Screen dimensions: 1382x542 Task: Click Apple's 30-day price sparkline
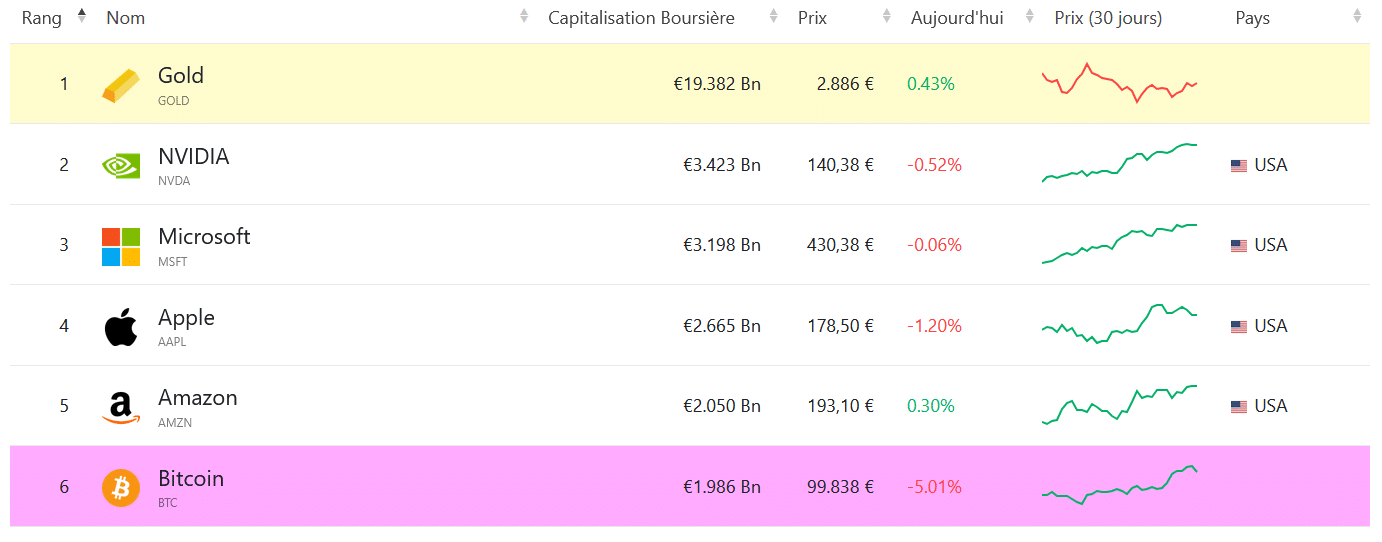click(x=1120, y=324)
